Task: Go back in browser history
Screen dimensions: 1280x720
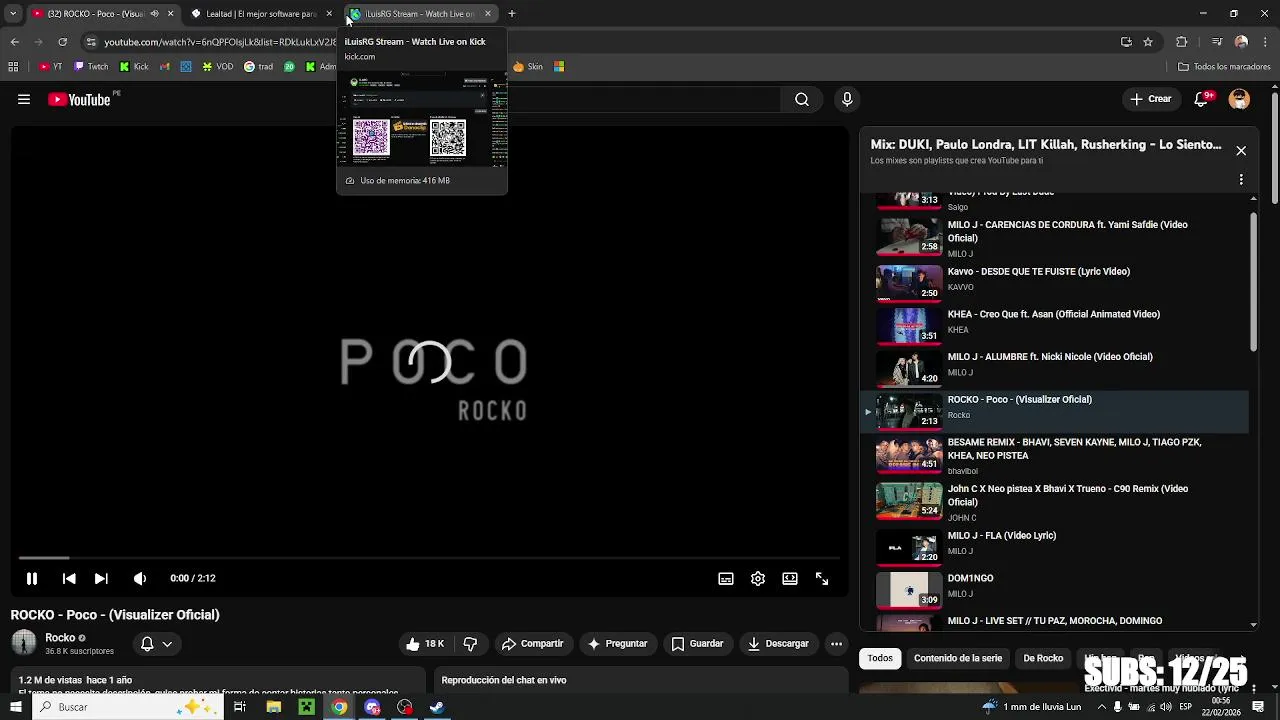Action: [x=14, y=42]
